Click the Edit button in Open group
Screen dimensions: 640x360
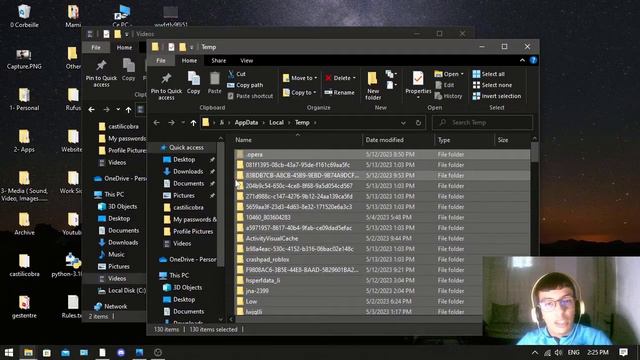pos(444,85)
